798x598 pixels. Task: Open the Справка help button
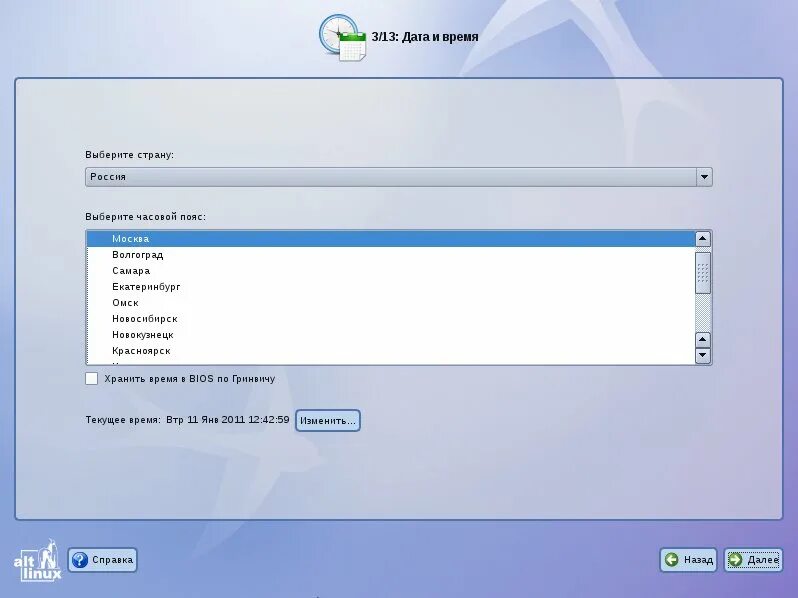pyautogui.click(x=102, y=560)
